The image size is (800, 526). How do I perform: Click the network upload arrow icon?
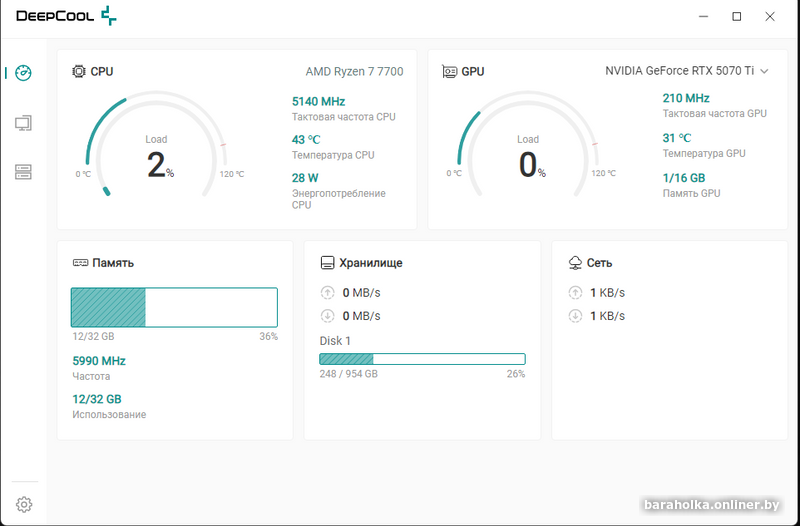(x=575, y=293)
